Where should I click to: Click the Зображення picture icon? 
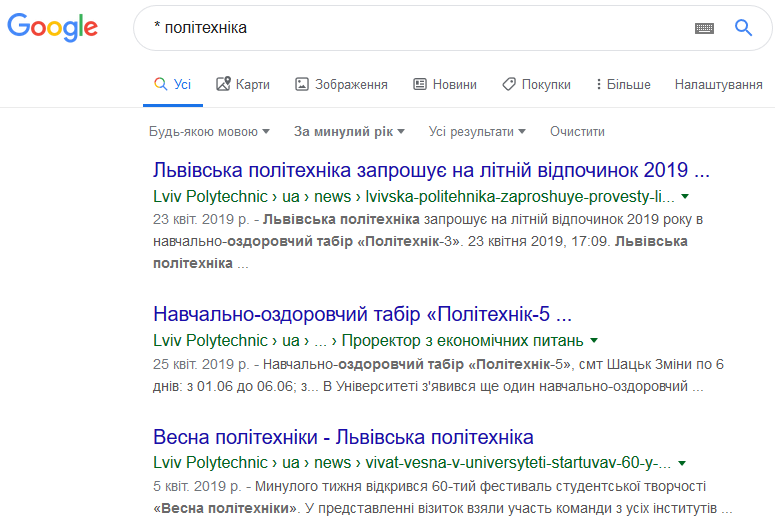point(301,84)
